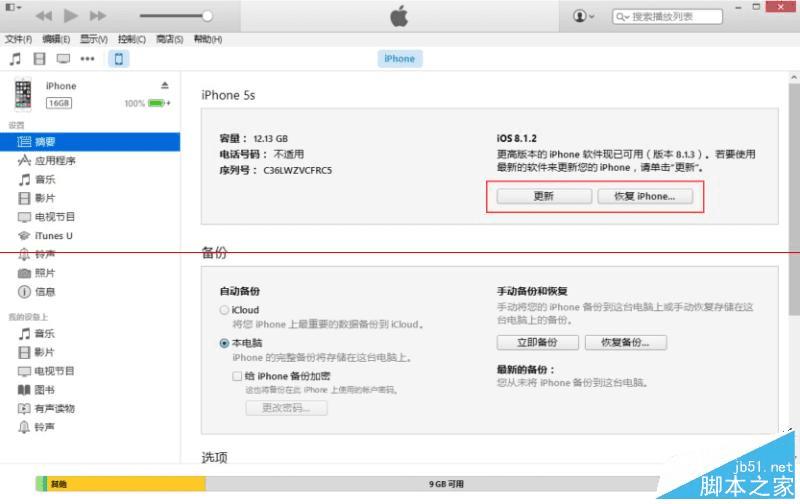The width and height of the screenshot is (800, 504).
Task: Open the 控制(C) menu
Action: [x=132, y=39]
